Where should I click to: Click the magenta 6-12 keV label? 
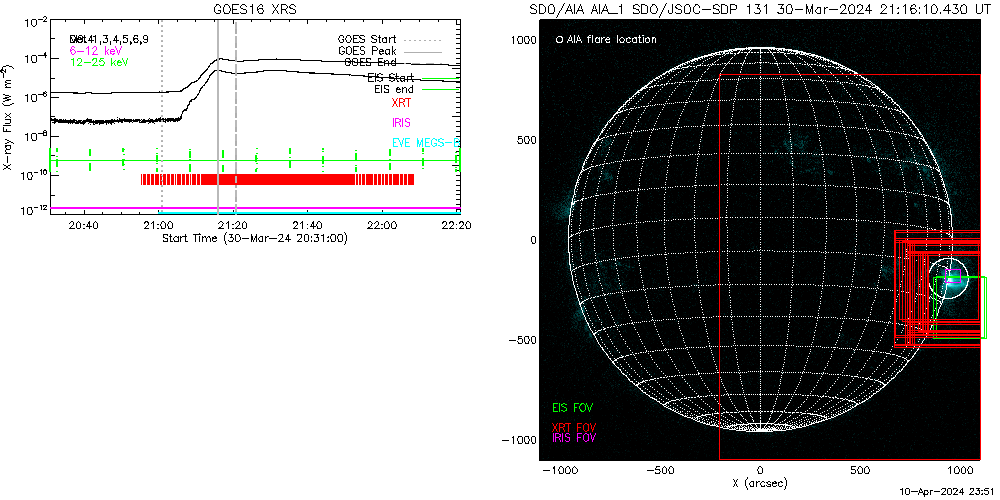96,50
